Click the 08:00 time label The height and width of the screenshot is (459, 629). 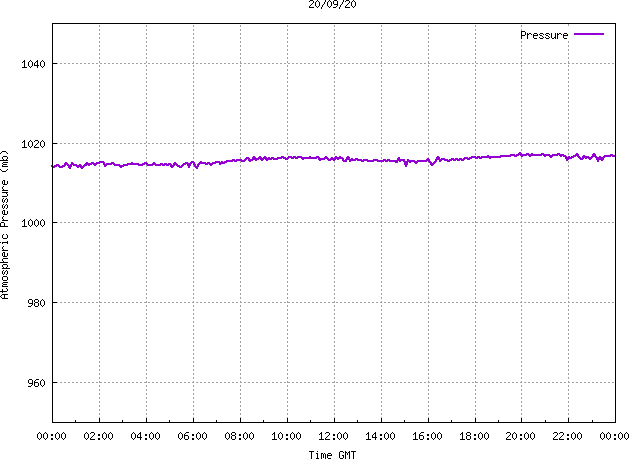coord(239,436)
